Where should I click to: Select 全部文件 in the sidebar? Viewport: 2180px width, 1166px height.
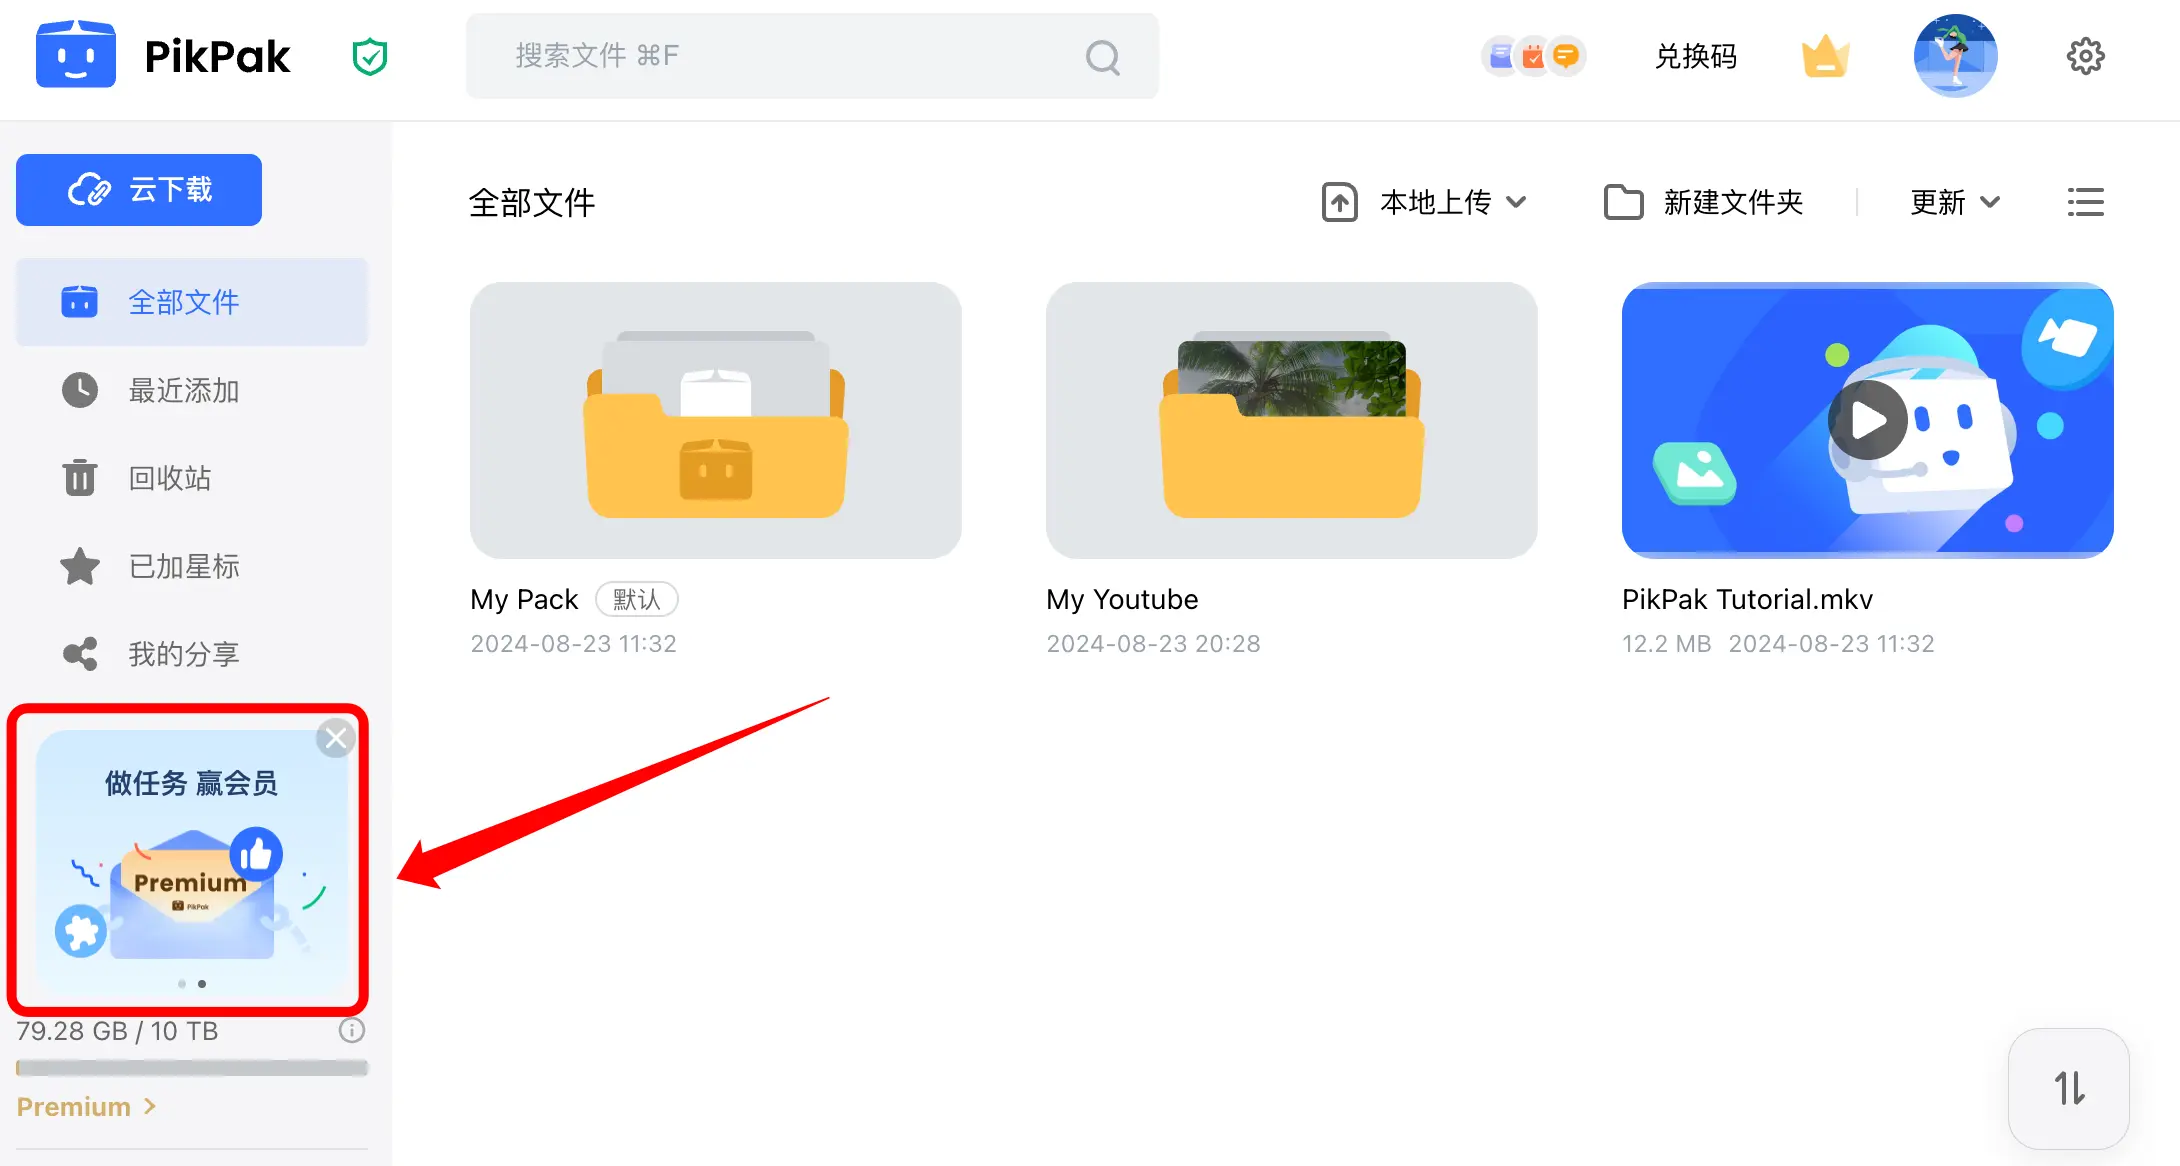click(x=192, y=302)
